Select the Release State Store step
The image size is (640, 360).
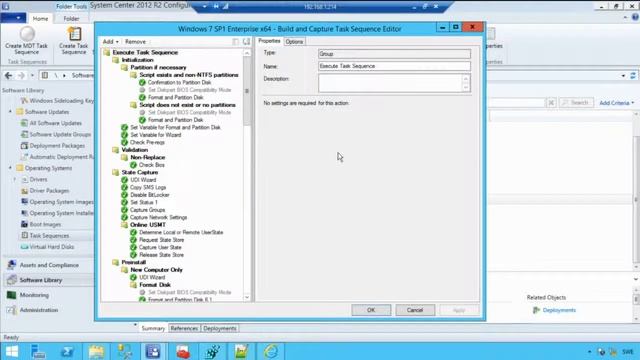(161, 255)
